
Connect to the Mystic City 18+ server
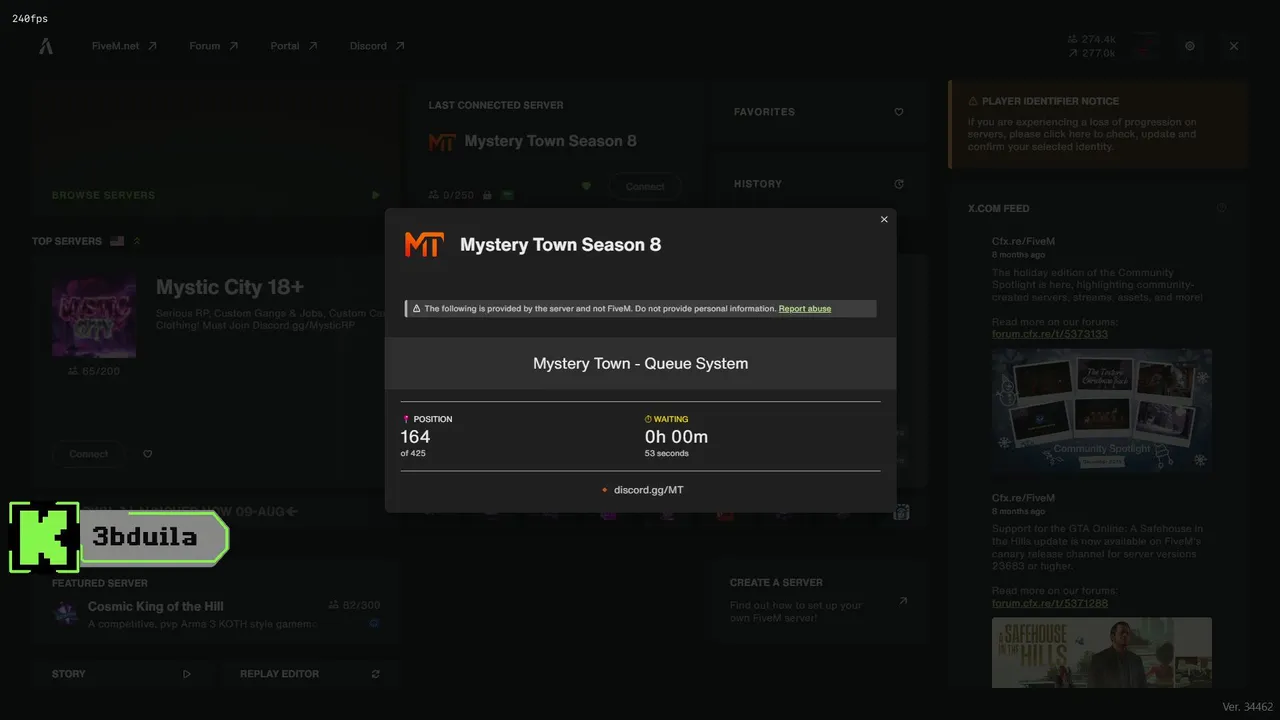[x=89, y=454]
